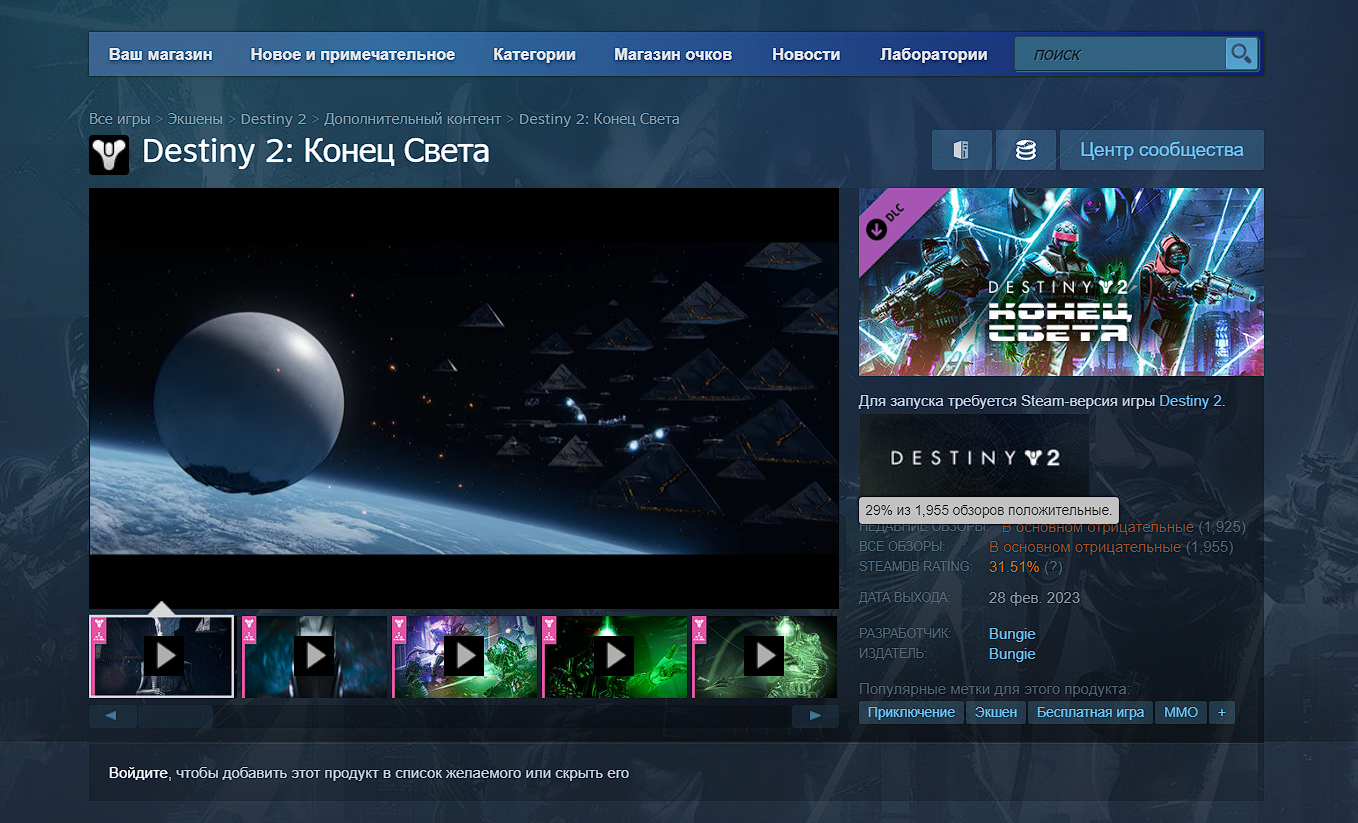The image size is (1358, 823).
Task: Select the second video thumbnail
Action: [315, 656]
